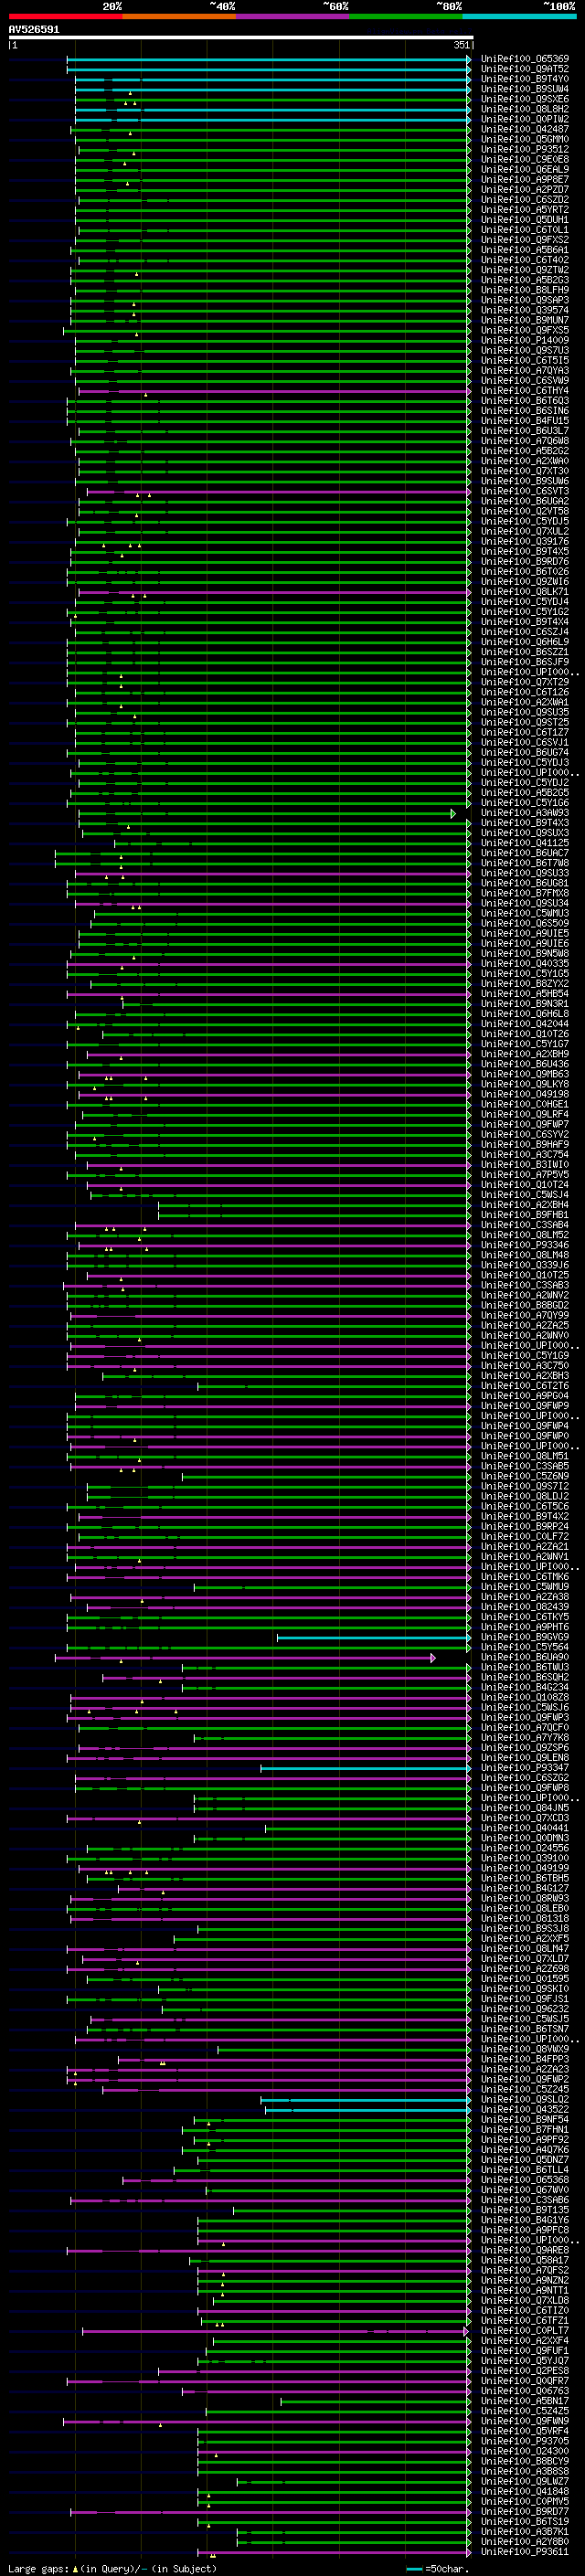Select the UniRef100_B6SIN6 label
585x2576 pixels.
[x=524, y=410]
